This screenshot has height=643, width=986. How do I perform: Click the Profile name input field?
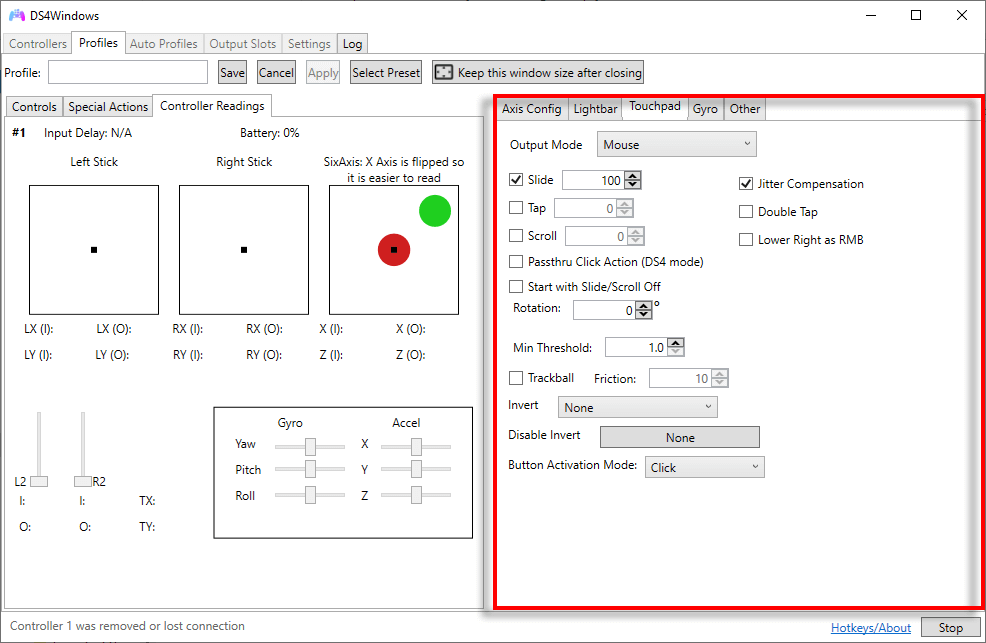128,72
